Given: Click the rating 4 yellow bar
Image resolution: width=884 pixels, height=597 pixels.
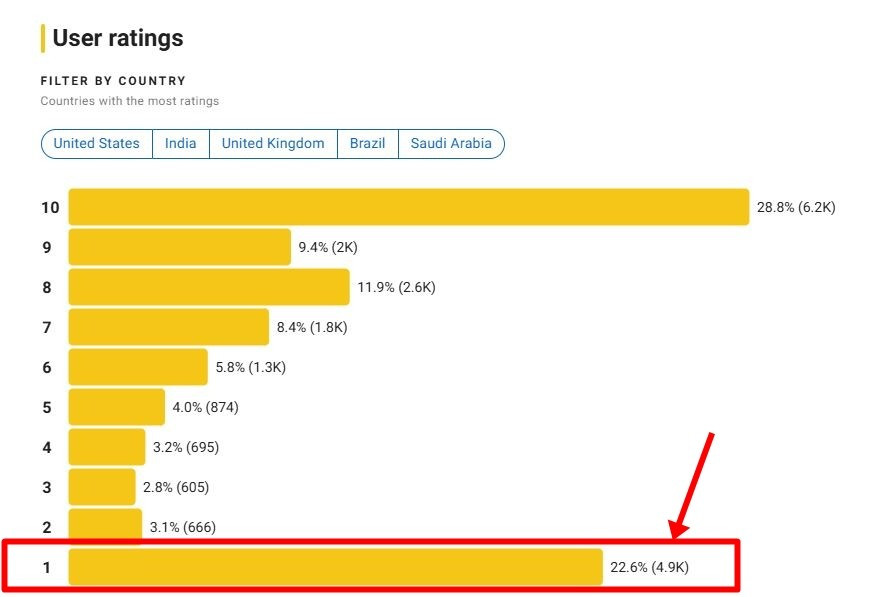Looking at the screenshot, I should click(x=106, y=447).
